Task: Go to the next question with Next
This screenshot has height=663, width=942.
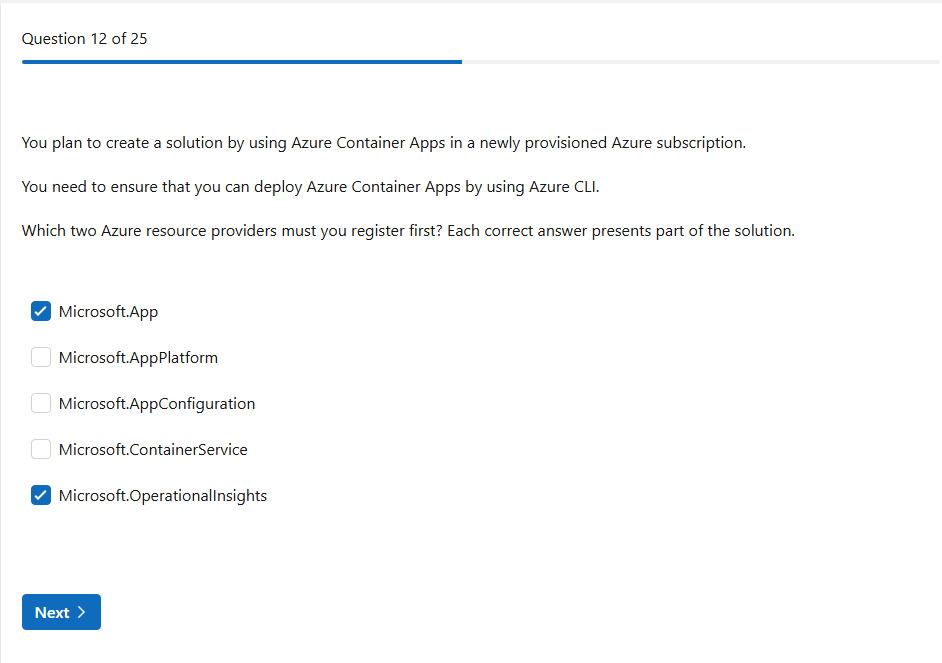Action: click(61, 613)
